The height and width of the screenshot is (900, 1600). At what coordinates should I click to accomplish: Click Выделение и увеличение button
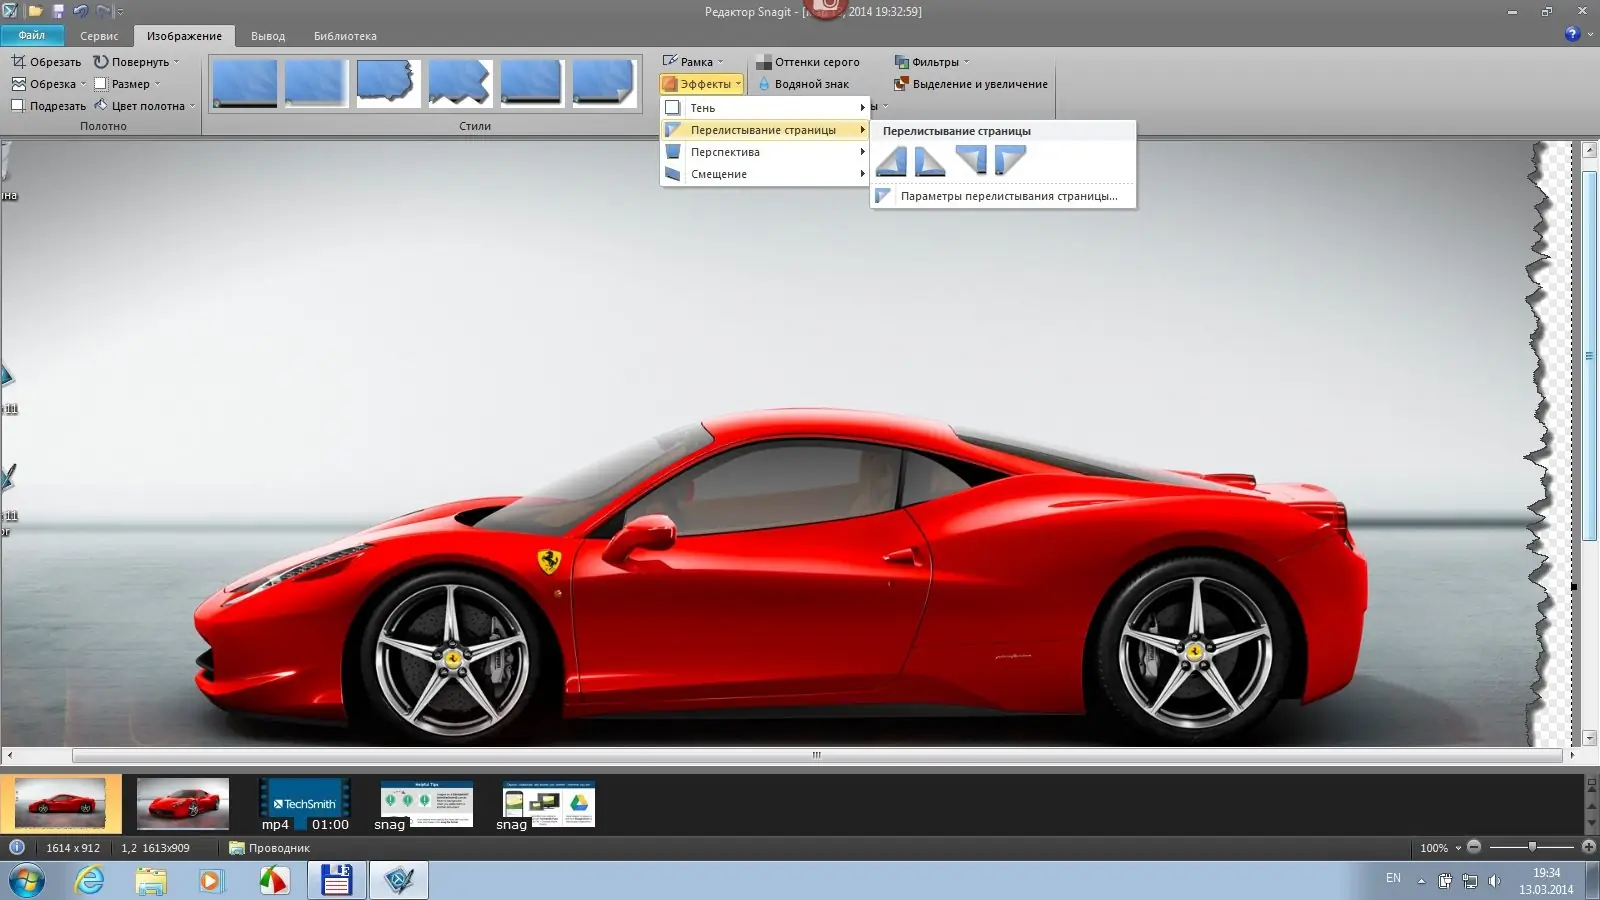coord(971,84)
